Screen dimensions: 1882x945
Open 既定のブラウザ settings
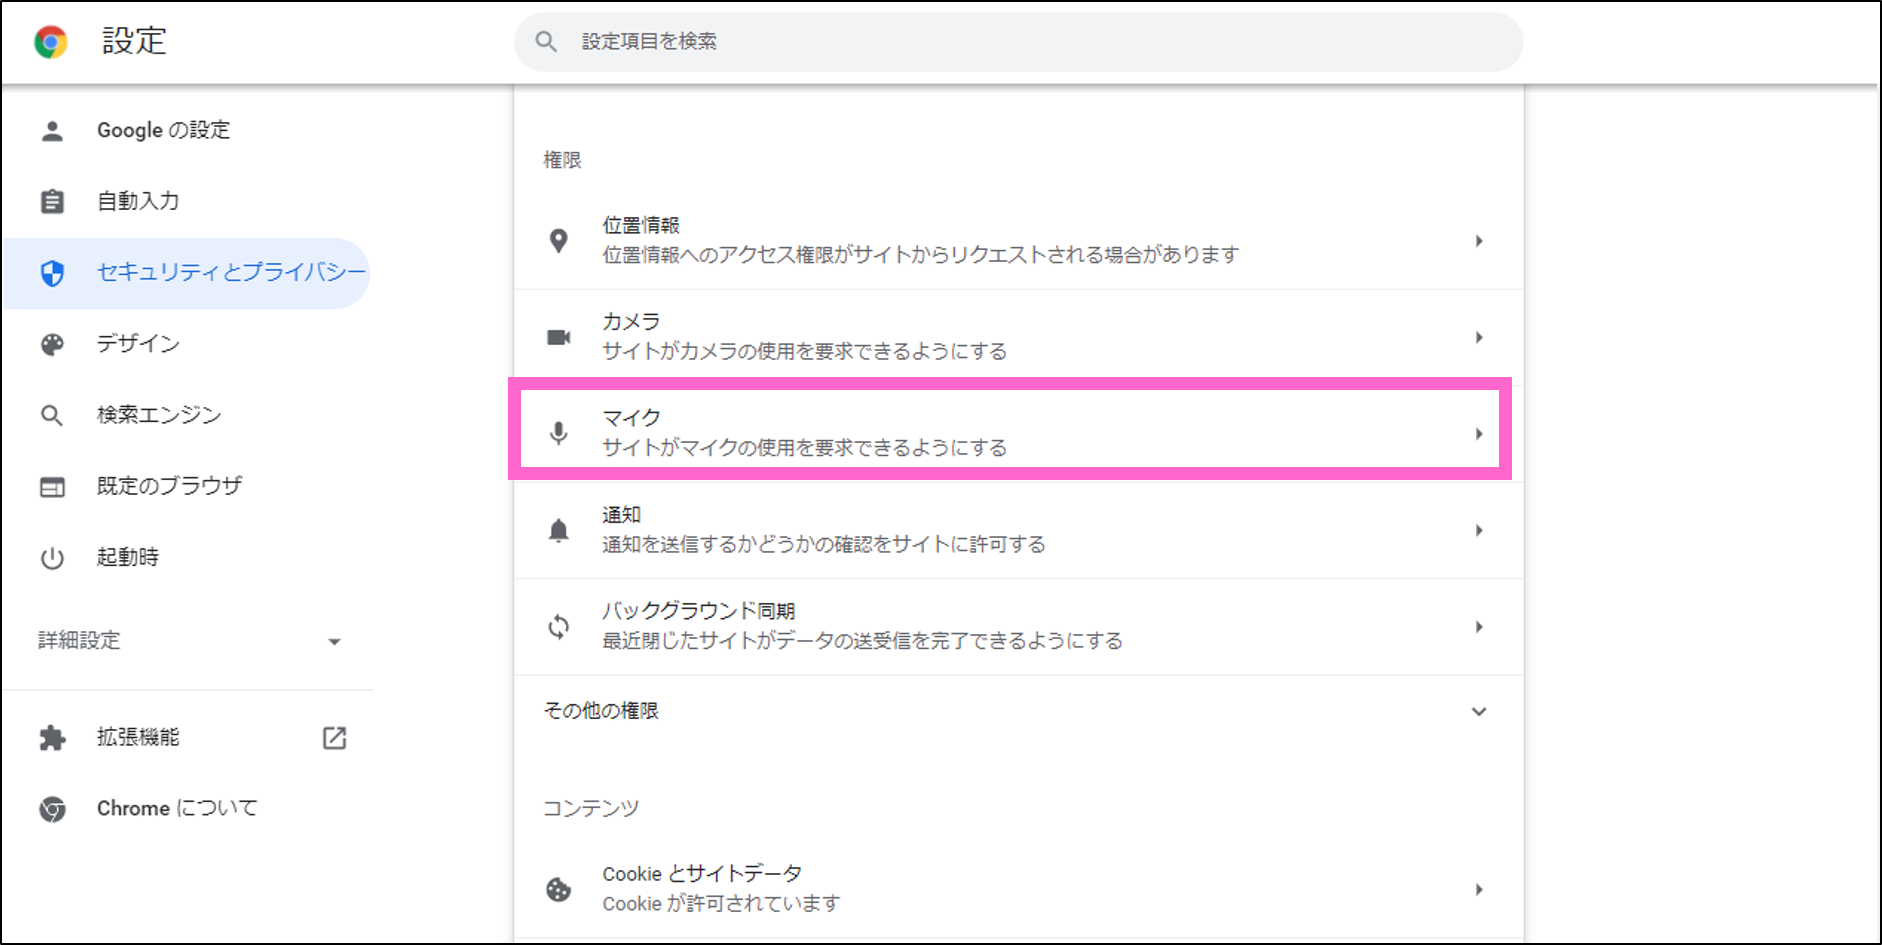point(169,486)
